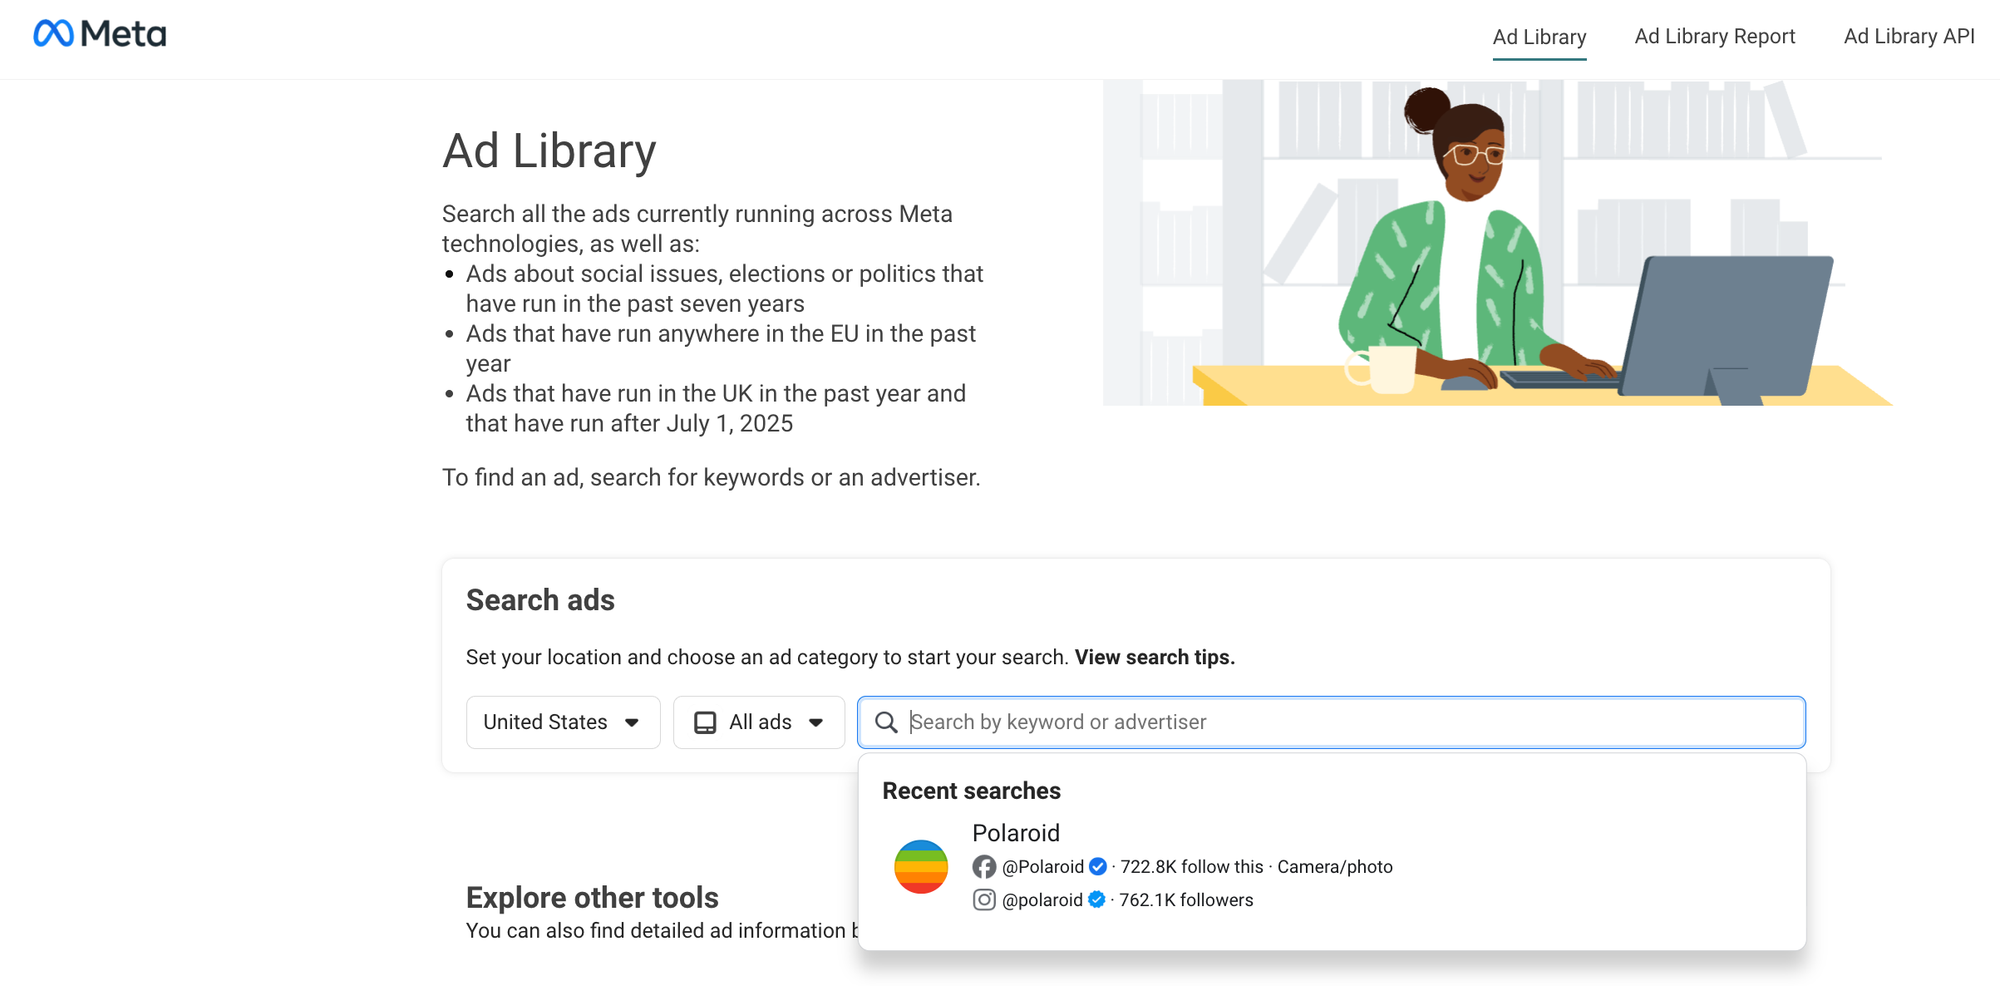This screenshot has height=986, width=2000.
Task: Click the chevron arrow on the country selector
Action: pyautogui.click(x=632, y=722)
